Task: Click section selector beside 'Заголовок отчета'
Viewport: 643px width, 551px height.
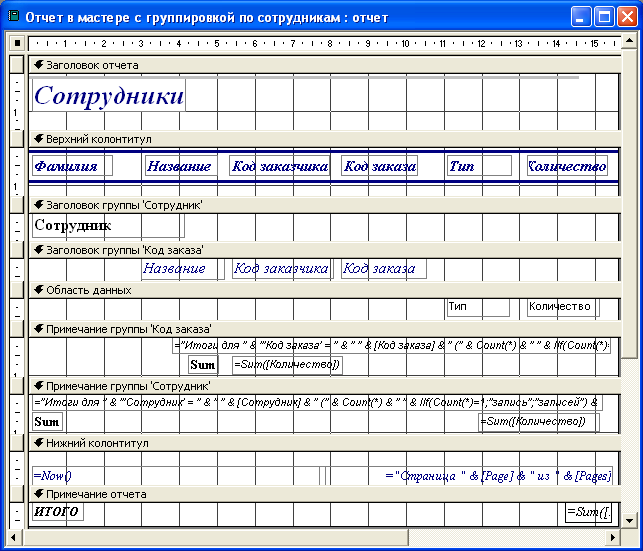Action: (17, 65)
